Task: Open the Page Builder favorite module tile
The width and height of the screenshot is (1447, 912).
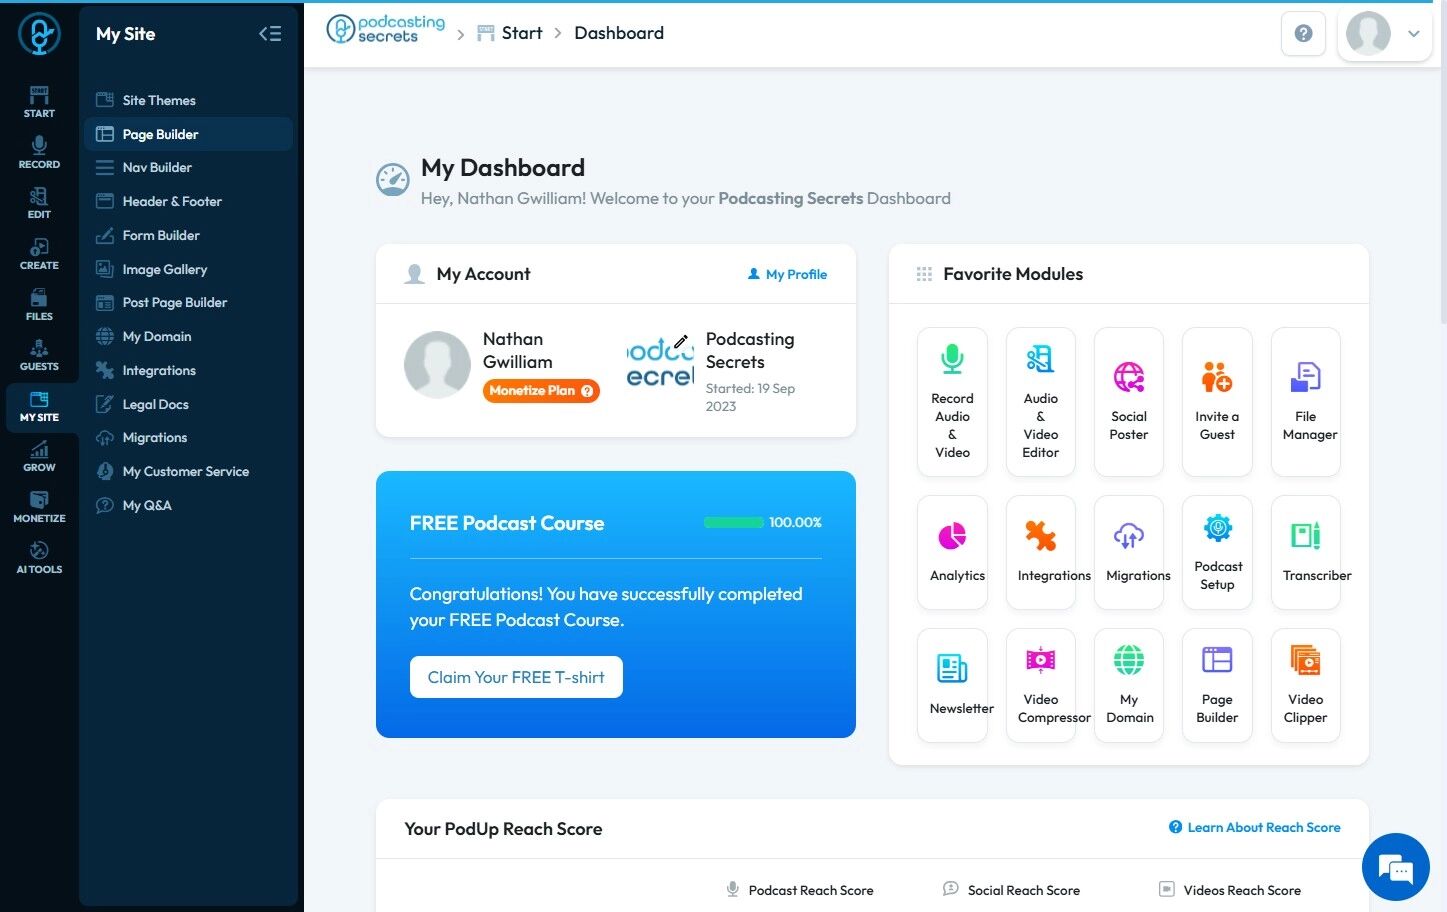Action: (1217, 685)
